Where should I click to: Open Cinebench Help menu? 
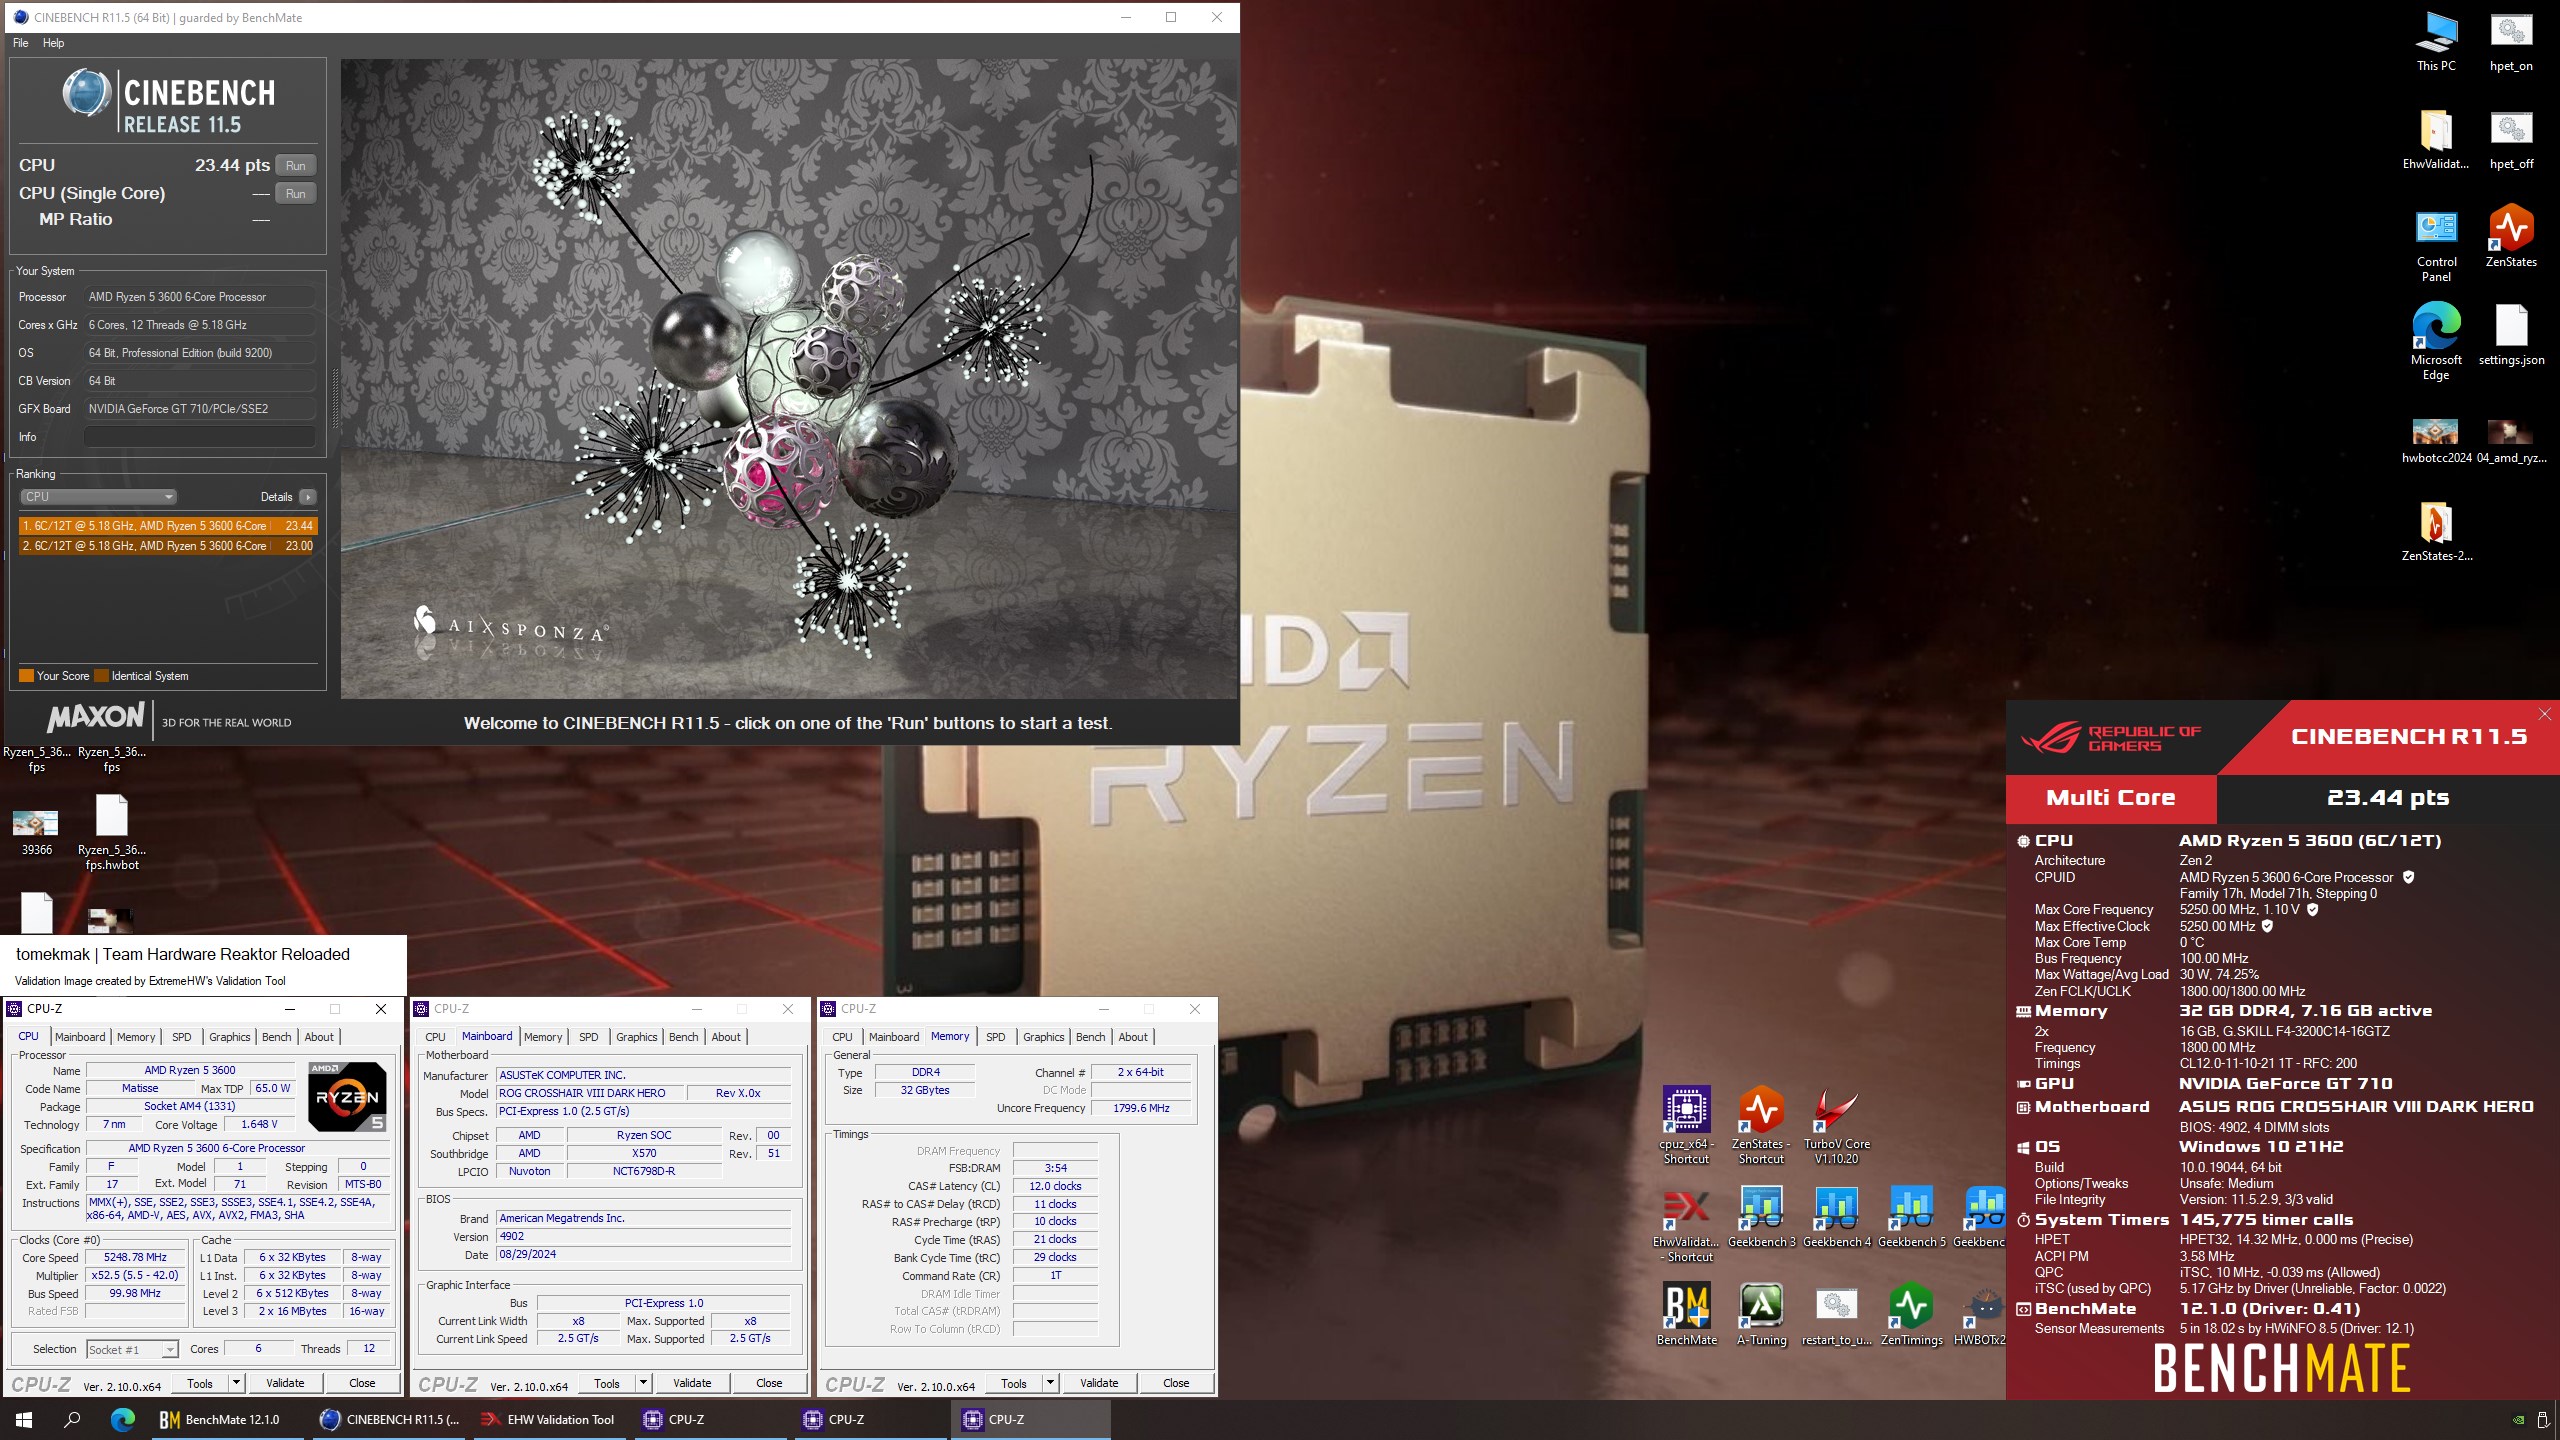[x=53, y=43]
